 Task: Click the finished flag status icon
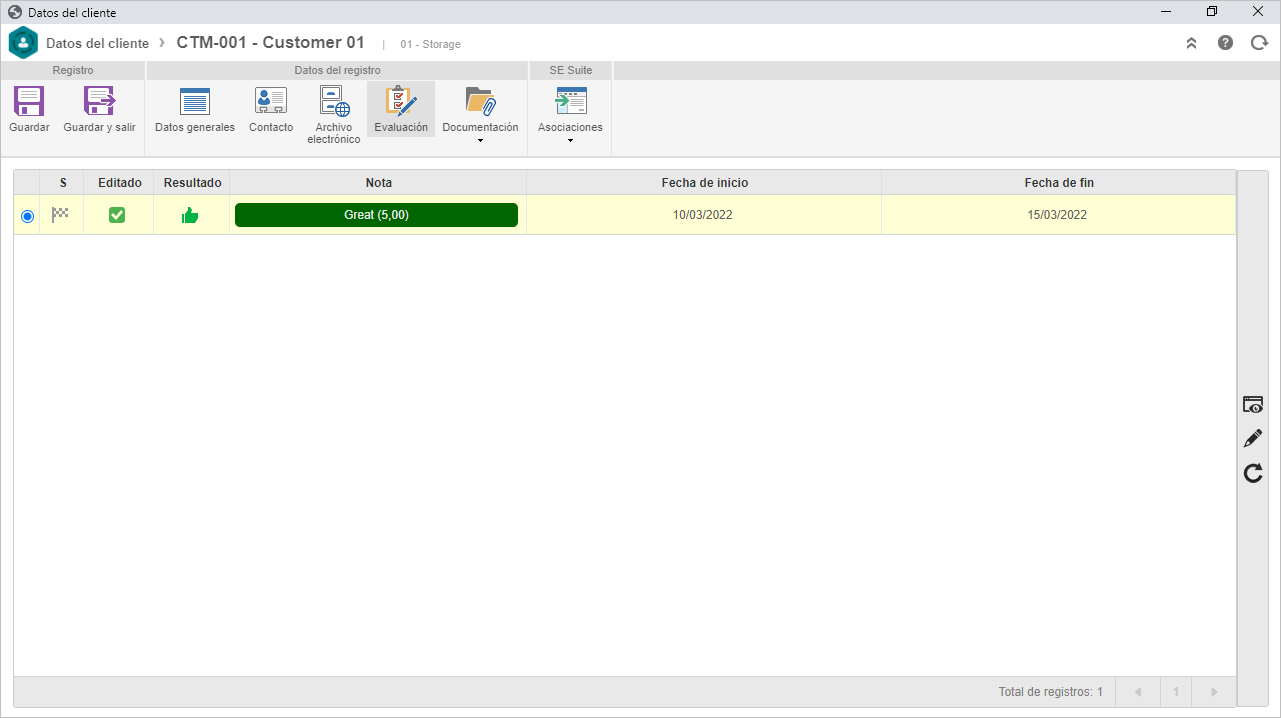coord(61,214)
